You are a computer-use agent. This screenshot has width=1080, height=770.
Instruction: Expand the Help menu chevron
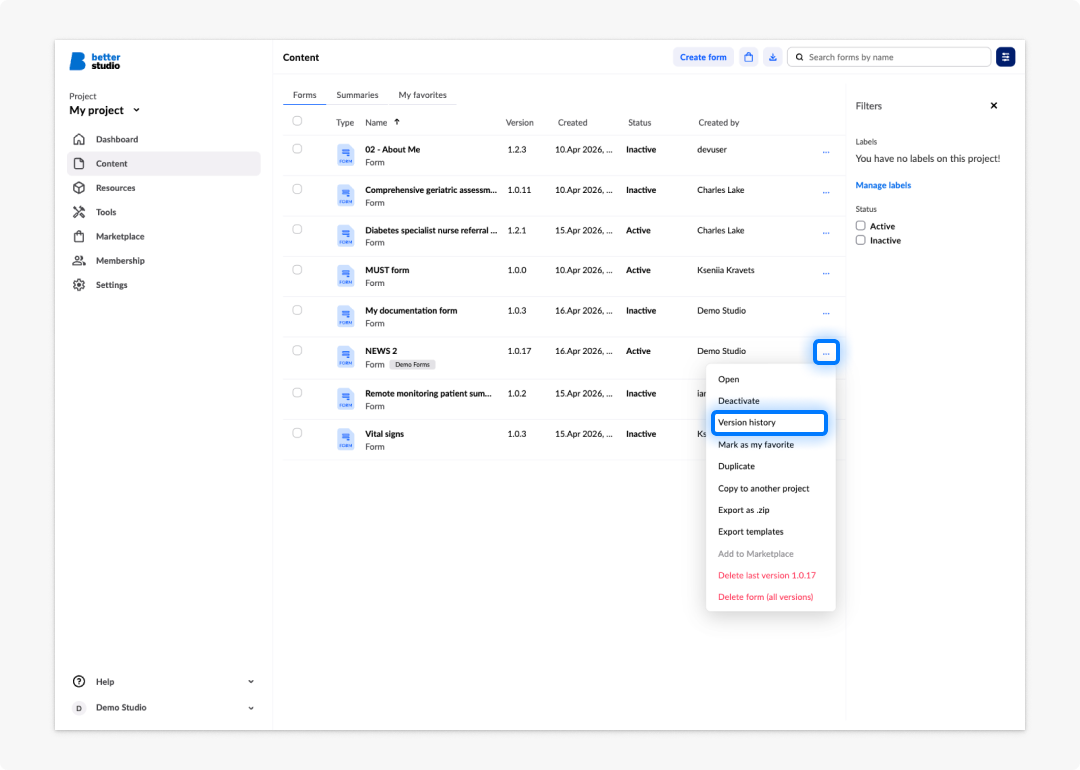click(x=251, y=682)
